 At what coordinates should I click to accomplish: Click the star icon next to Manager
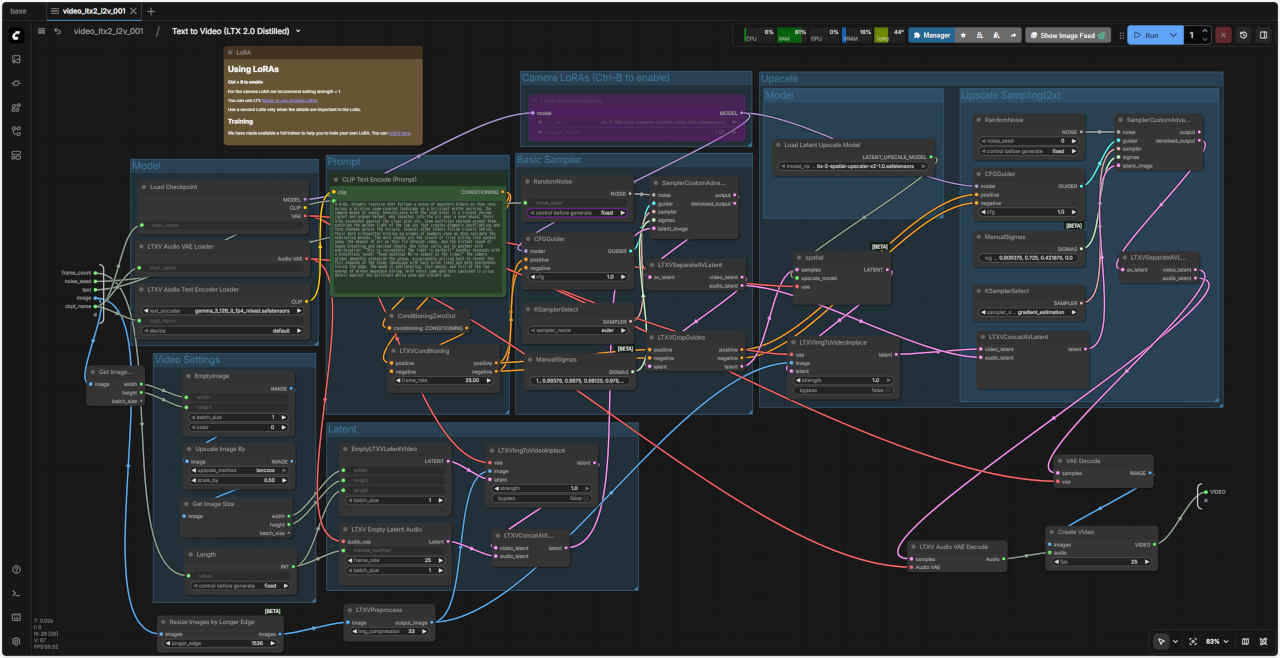click(x=963, y=35)
